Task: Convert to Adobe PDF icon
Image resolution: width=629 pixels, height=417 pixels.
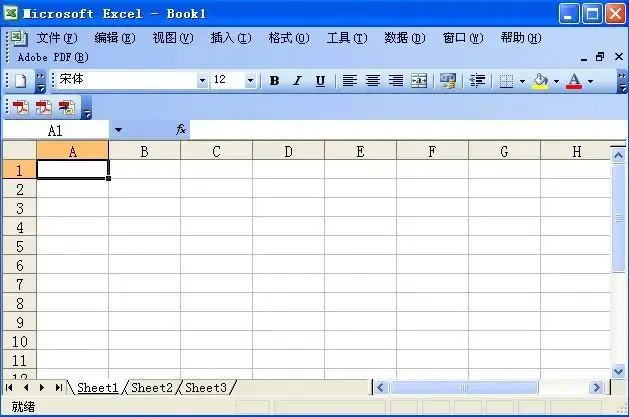Action: pos(20,107)
